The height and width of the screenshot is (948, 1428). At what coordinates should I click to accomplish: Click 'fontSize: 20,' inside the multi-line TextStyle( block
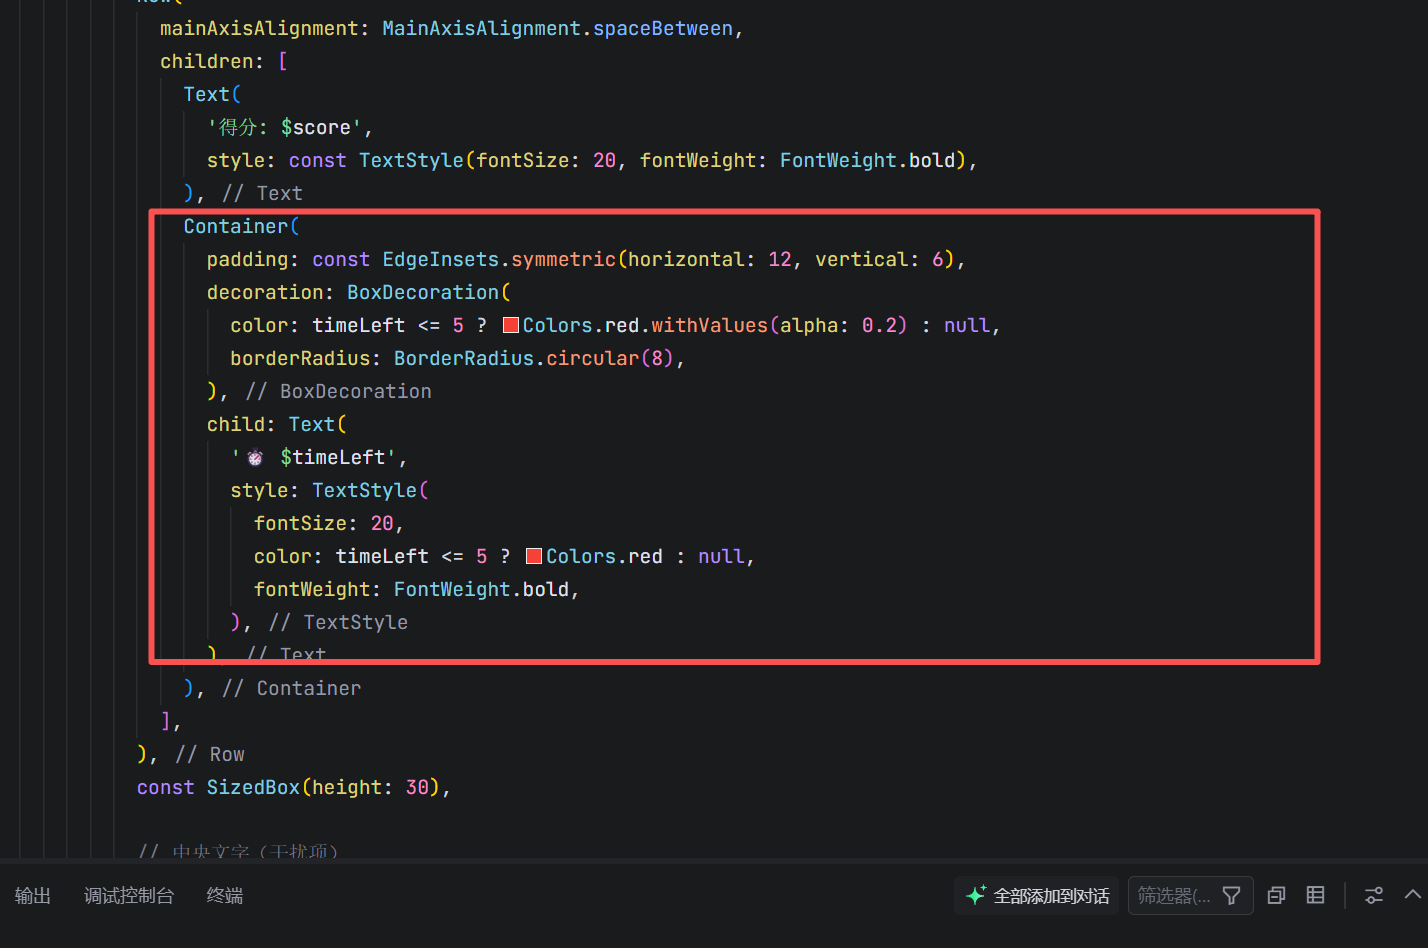click(329, 523)
